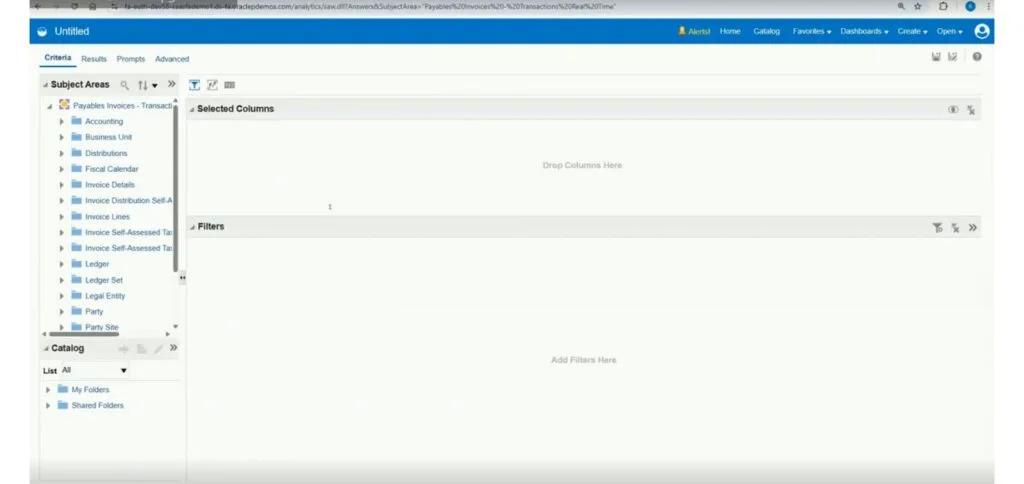Expand the Shared Folders node
This screenshot has height=484, width=1024.
(48, 406)
